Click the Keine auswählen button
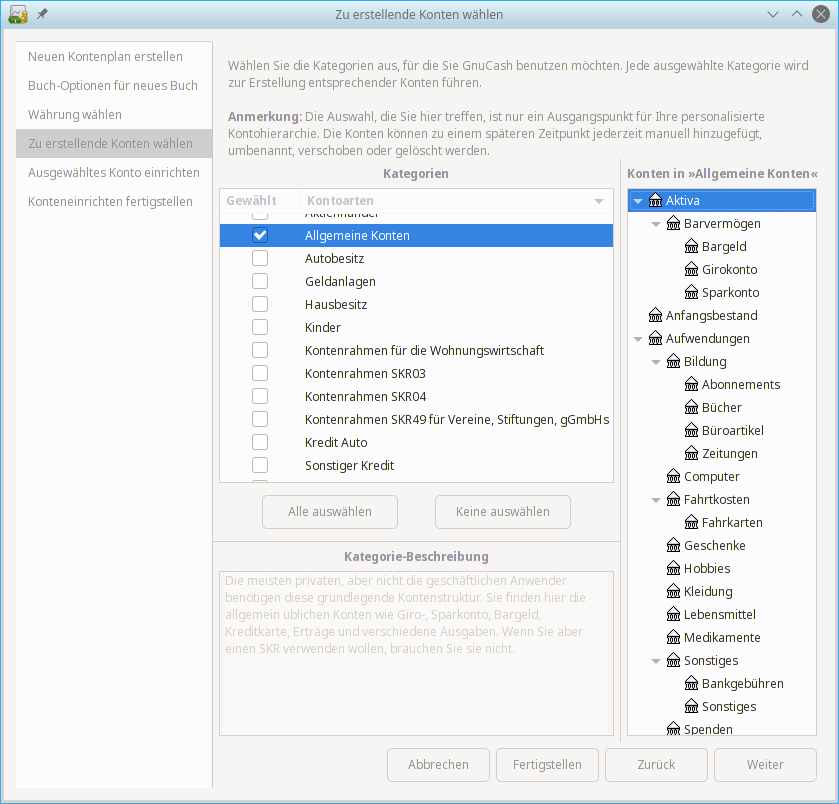Screen dimensions: 839x804 click(x=503, y=512)
